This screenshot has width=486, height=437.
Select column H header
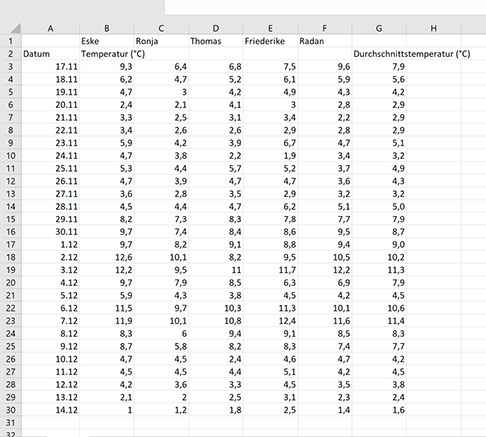(434, 29)
